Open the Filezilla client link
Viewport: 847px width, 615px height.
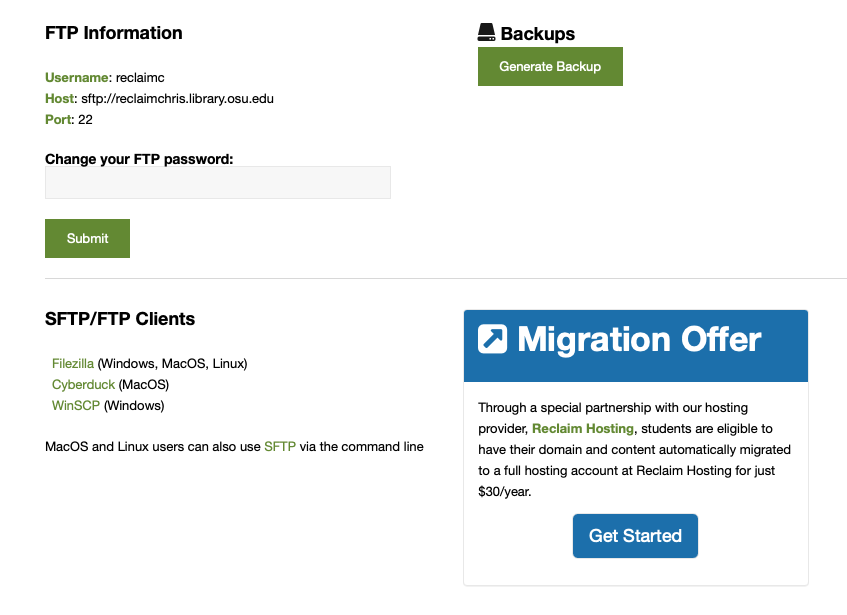[x=73, y=363]
